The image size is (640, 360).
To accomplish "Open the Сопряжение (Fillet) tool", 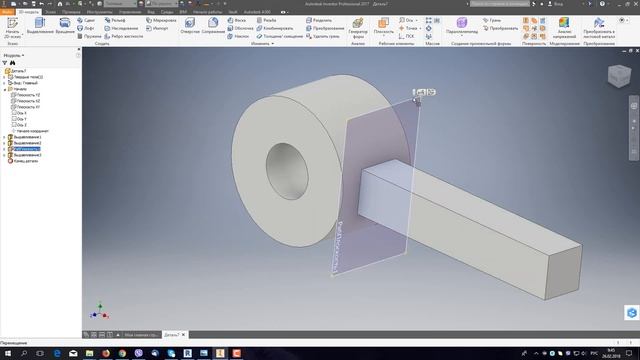I will (x=213, y=26).
